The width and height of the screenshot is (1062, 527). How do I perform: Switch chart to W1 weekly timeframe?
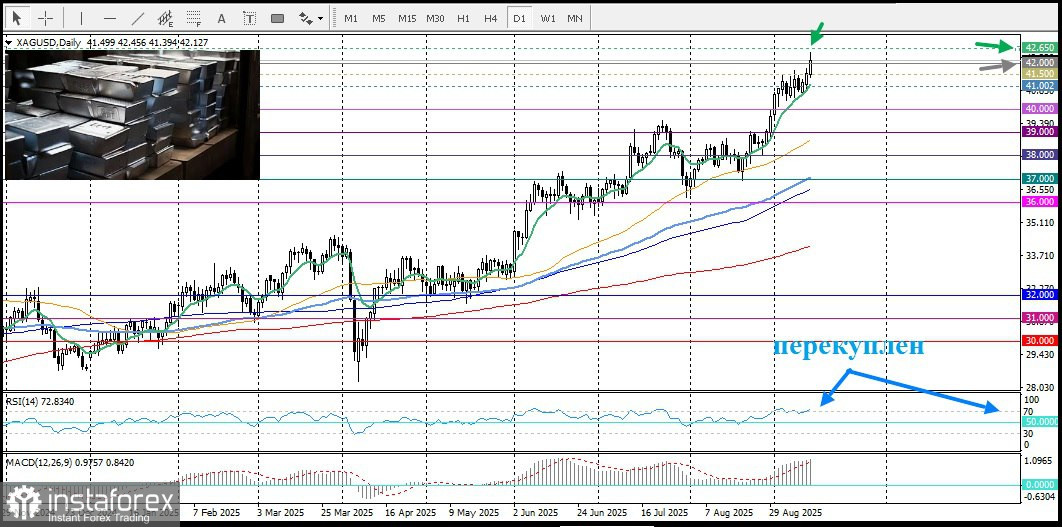click(x=548, y=18)
